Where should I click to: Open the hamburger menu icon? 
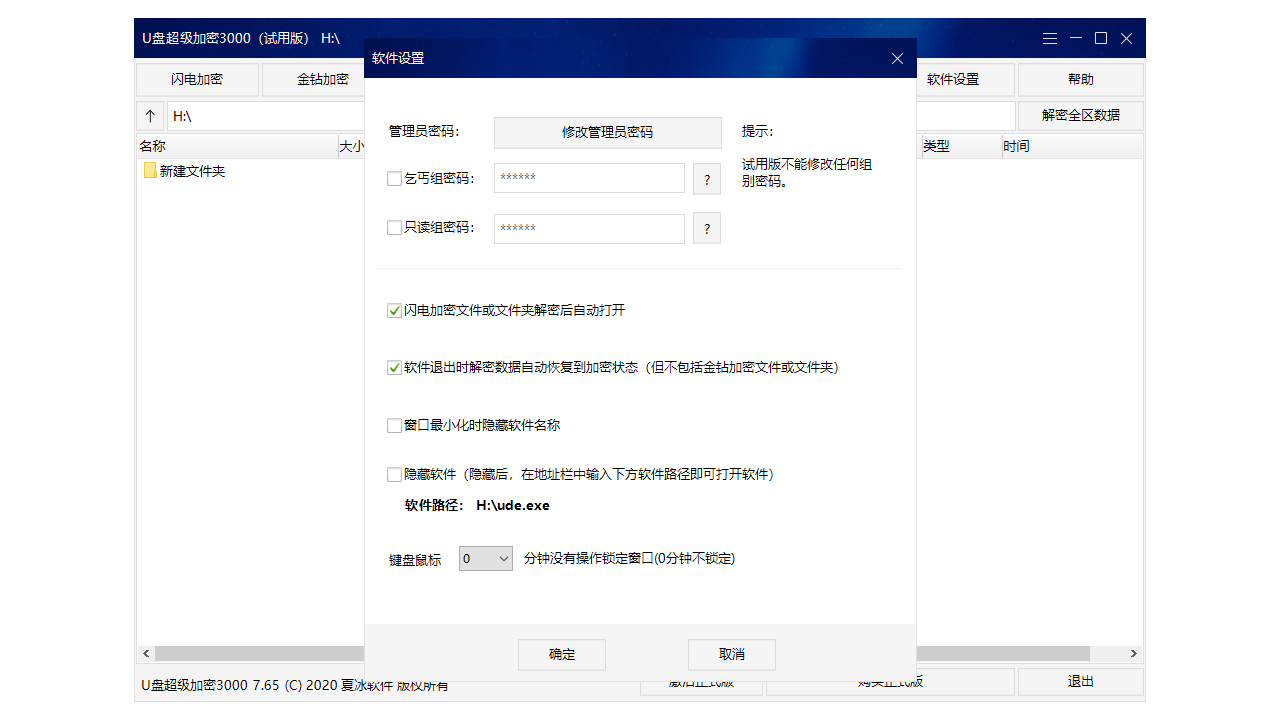tap(1050, 38)
